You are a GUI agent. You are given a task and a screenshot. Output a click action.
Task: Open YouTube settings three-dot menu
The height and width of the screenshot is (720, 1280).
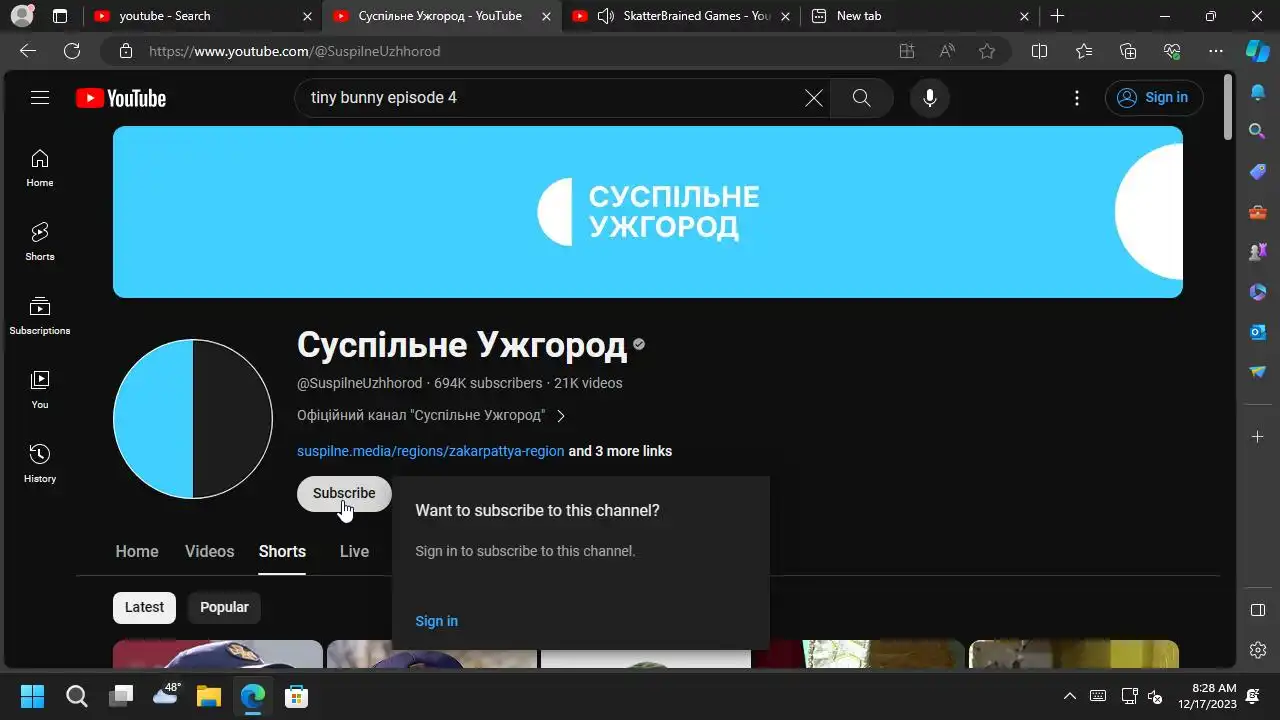1077,98
